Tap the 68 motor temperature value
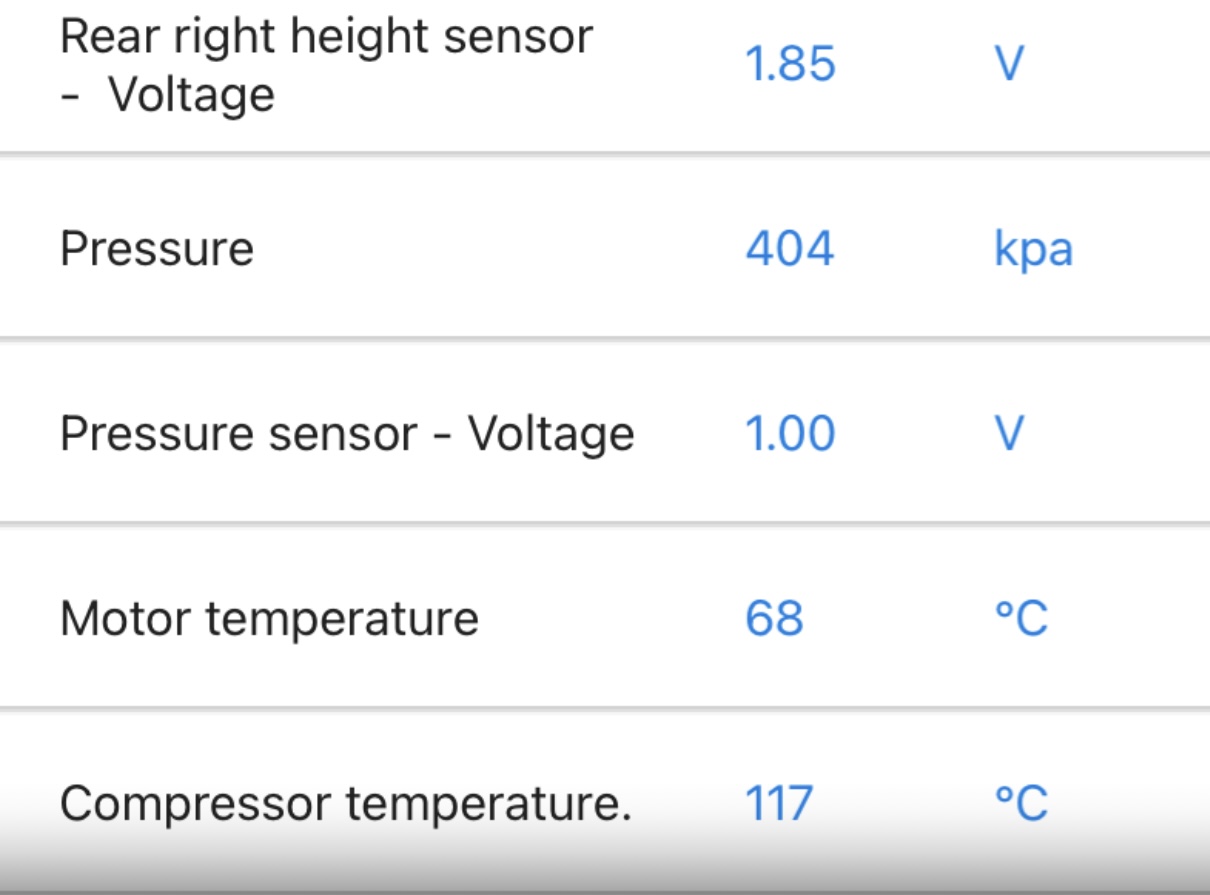The image size is (1210, 895). (x=775, y=618)
